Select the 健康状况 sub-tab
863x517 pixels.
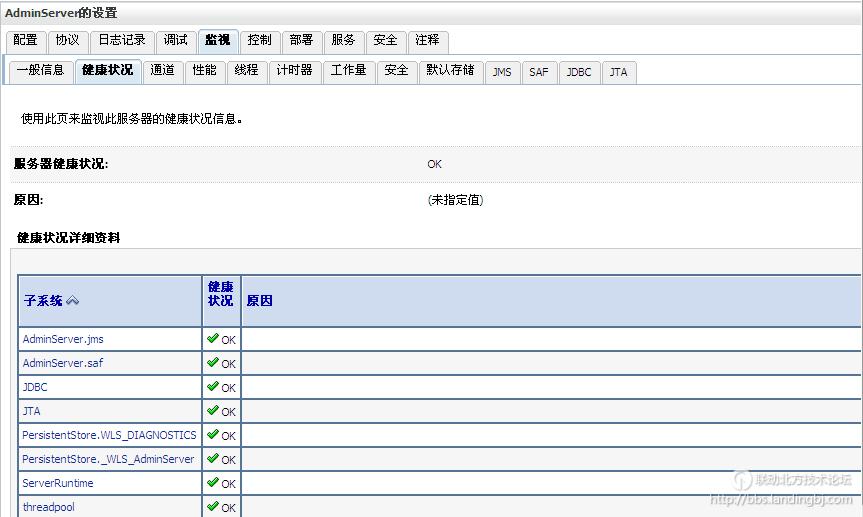(108, 72)
